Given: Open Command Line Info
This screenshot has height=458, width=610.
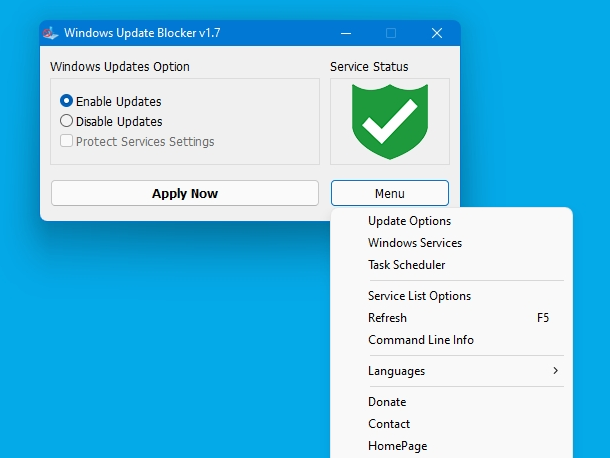Looking at the screenshot, I should point(420,340).
